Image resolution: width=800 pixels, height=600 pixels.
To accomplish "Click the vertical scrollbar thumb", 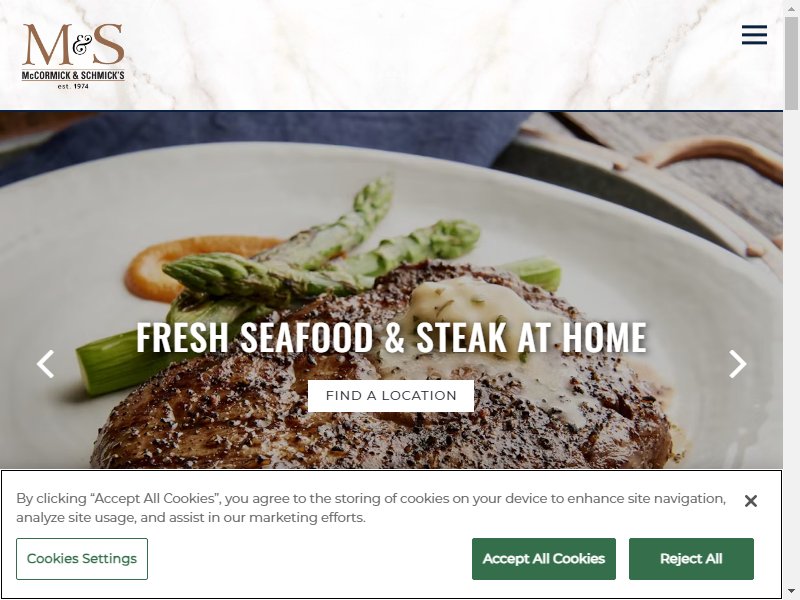I will [x=791, y=62].
